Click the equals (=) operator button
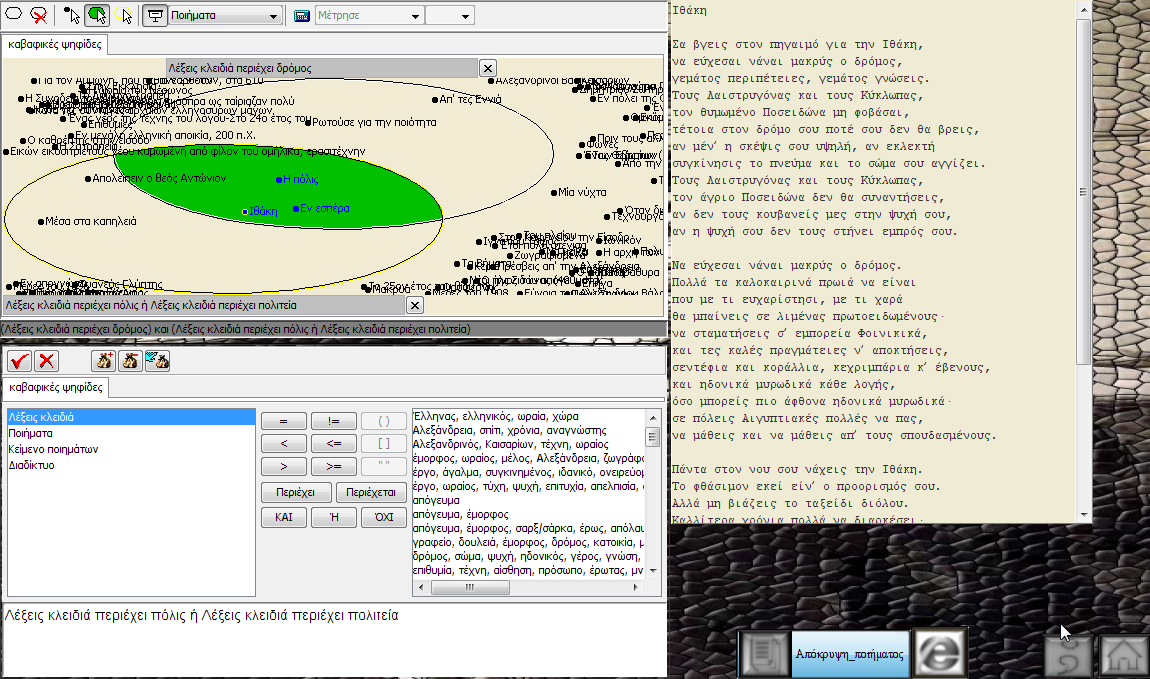The width and height of the screenshot is (1150, 679). (284, 422)
